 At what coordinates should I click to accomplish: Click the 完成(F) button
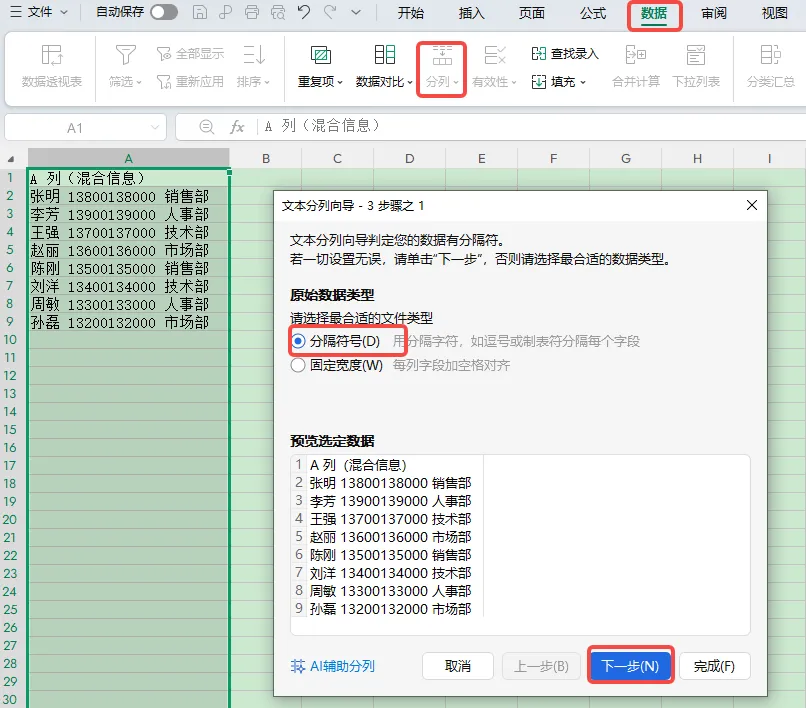click(715, 666)
